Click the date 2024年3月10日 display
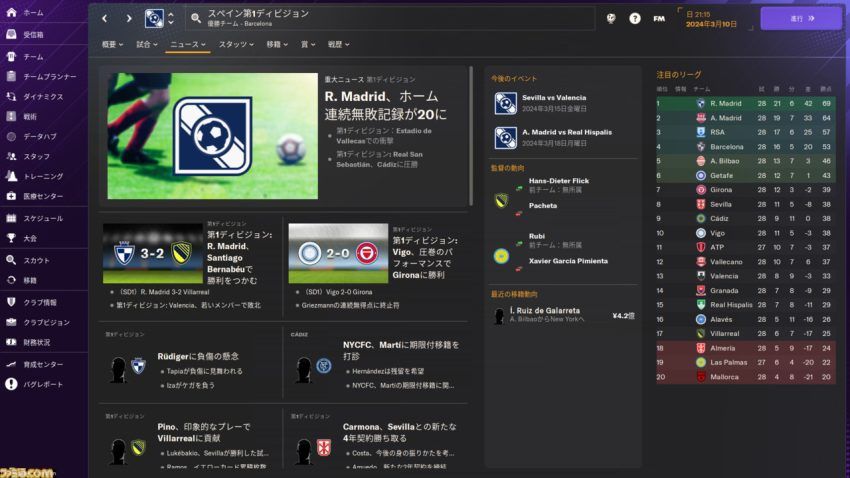The height and width of the screenshot is (478, 850). [x=711, y=24]
